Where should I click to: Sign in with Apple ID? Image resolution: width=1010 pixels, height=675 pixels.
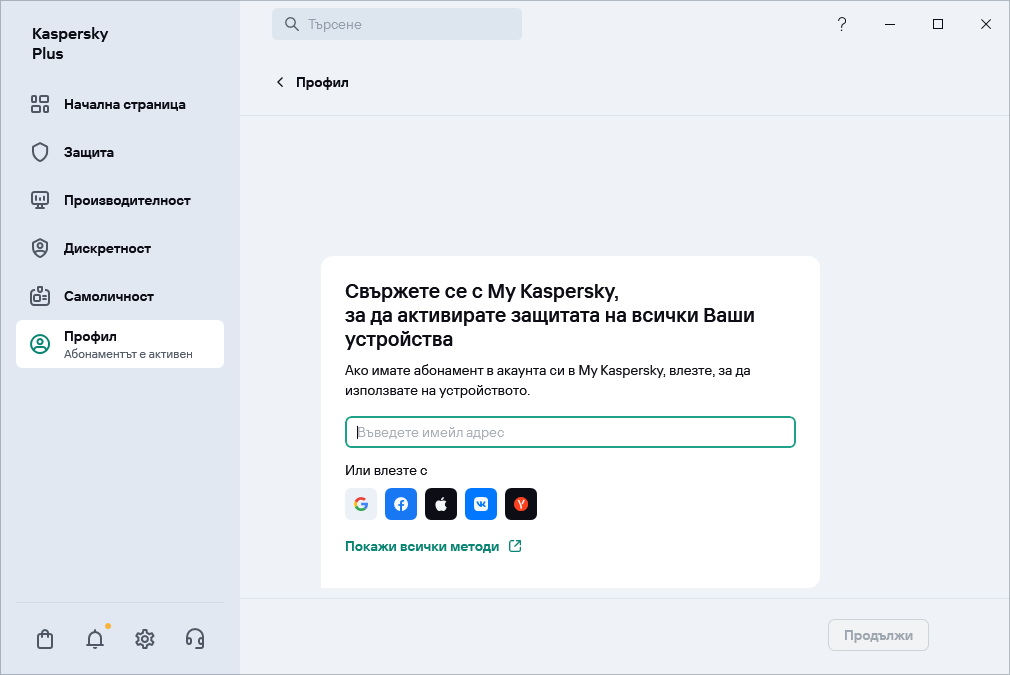point(441,504)
